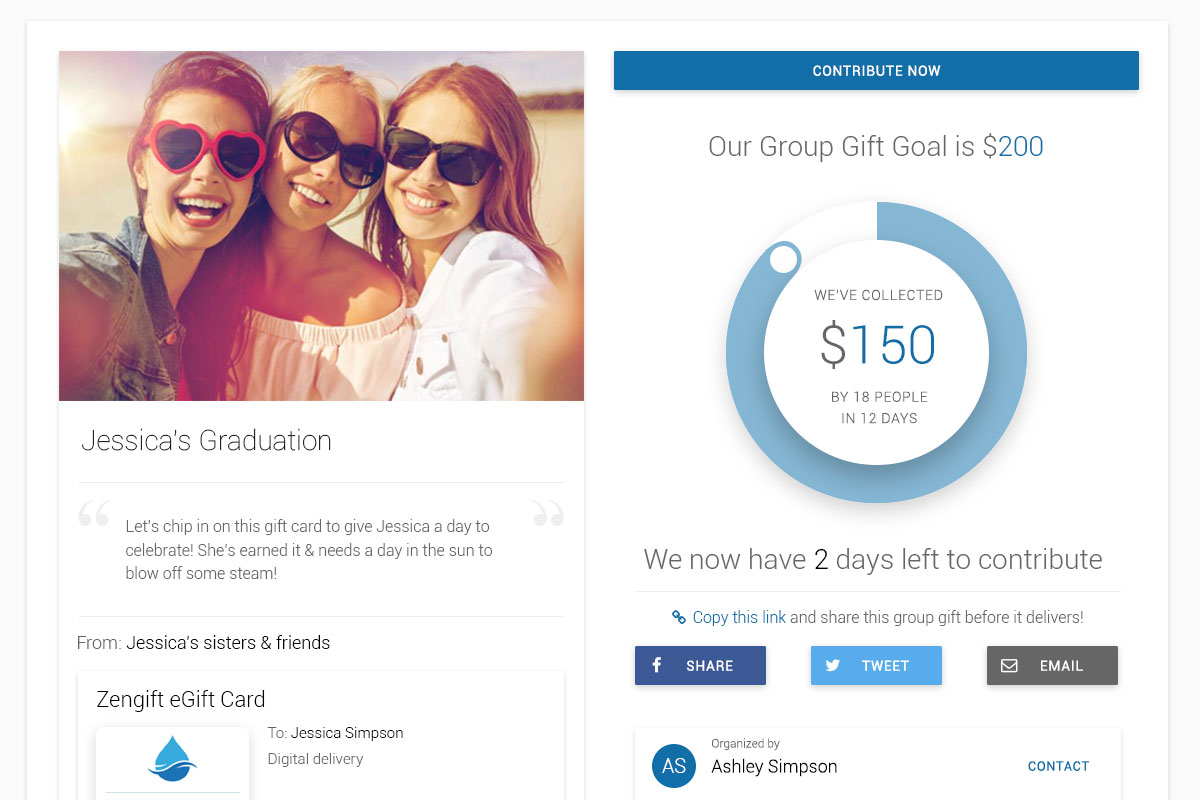1200x800 pixels.
Task: Open the three friends selfie photo
Action: point(321,226)
